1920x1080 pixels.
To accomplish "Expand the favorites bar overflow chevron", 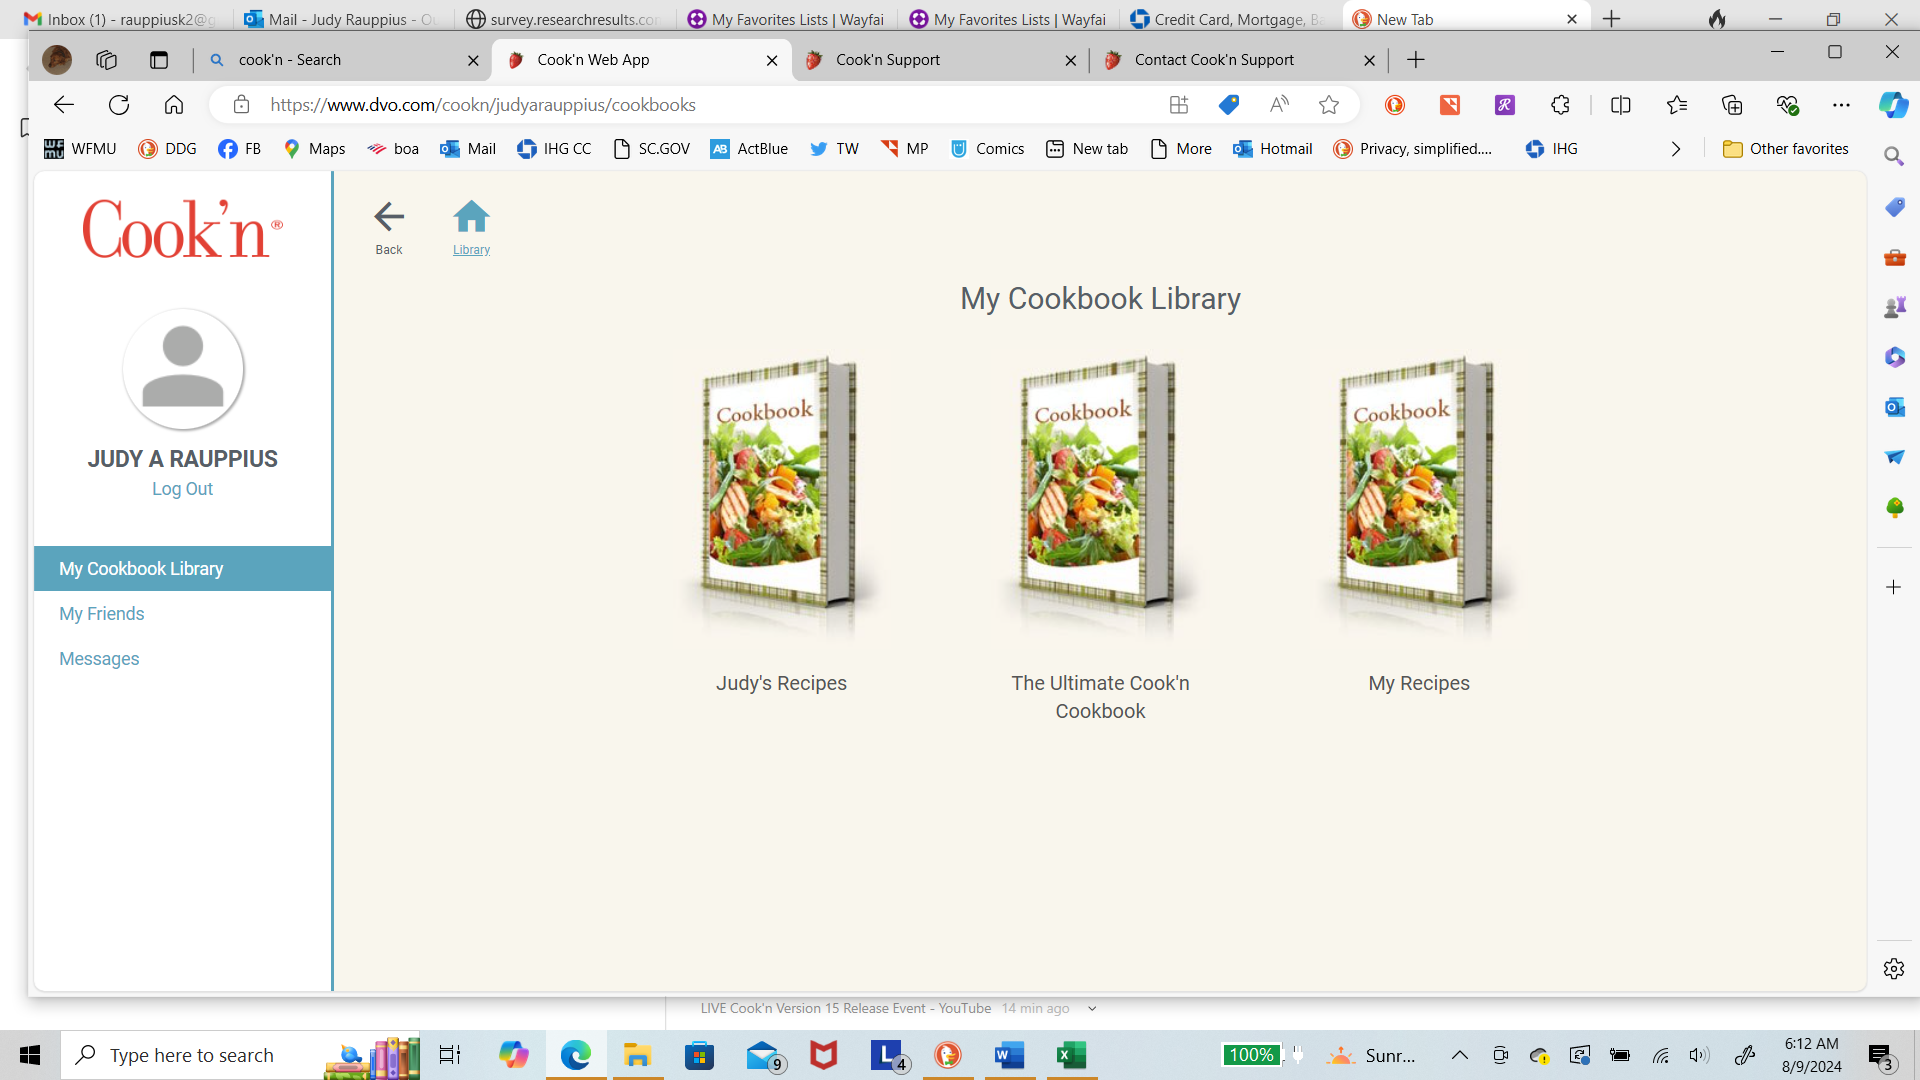I will (1676, 149).
